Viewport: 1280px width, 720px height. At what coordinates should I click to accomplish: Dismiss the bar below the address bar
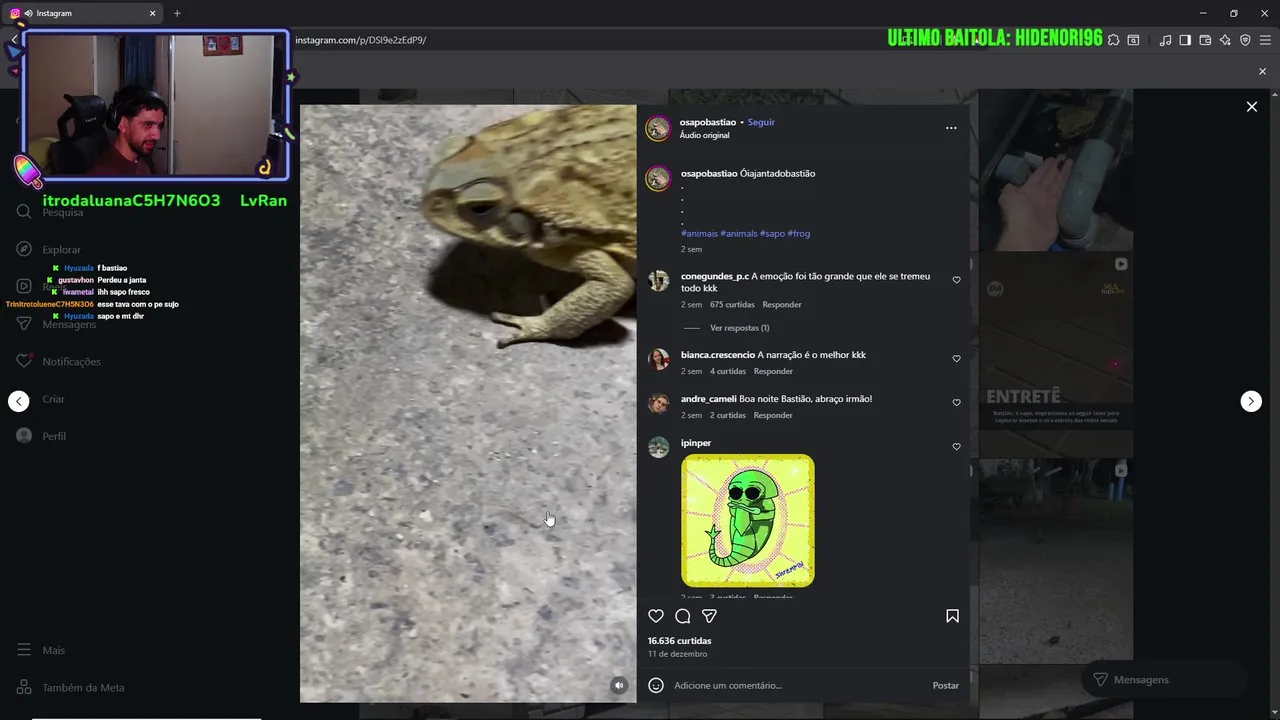[x=1262, y=71]
